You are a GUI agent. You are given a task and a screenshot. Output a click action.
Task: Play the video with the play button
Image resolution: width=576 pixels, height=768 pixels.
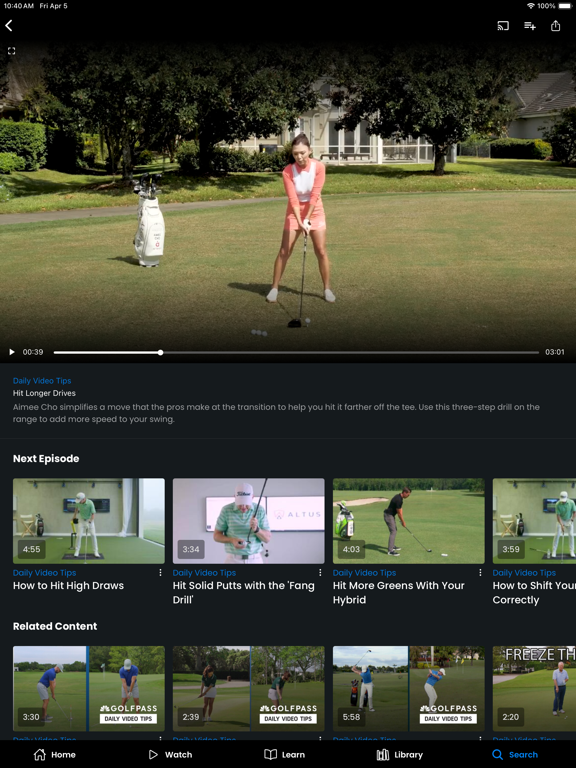point(12,352)
